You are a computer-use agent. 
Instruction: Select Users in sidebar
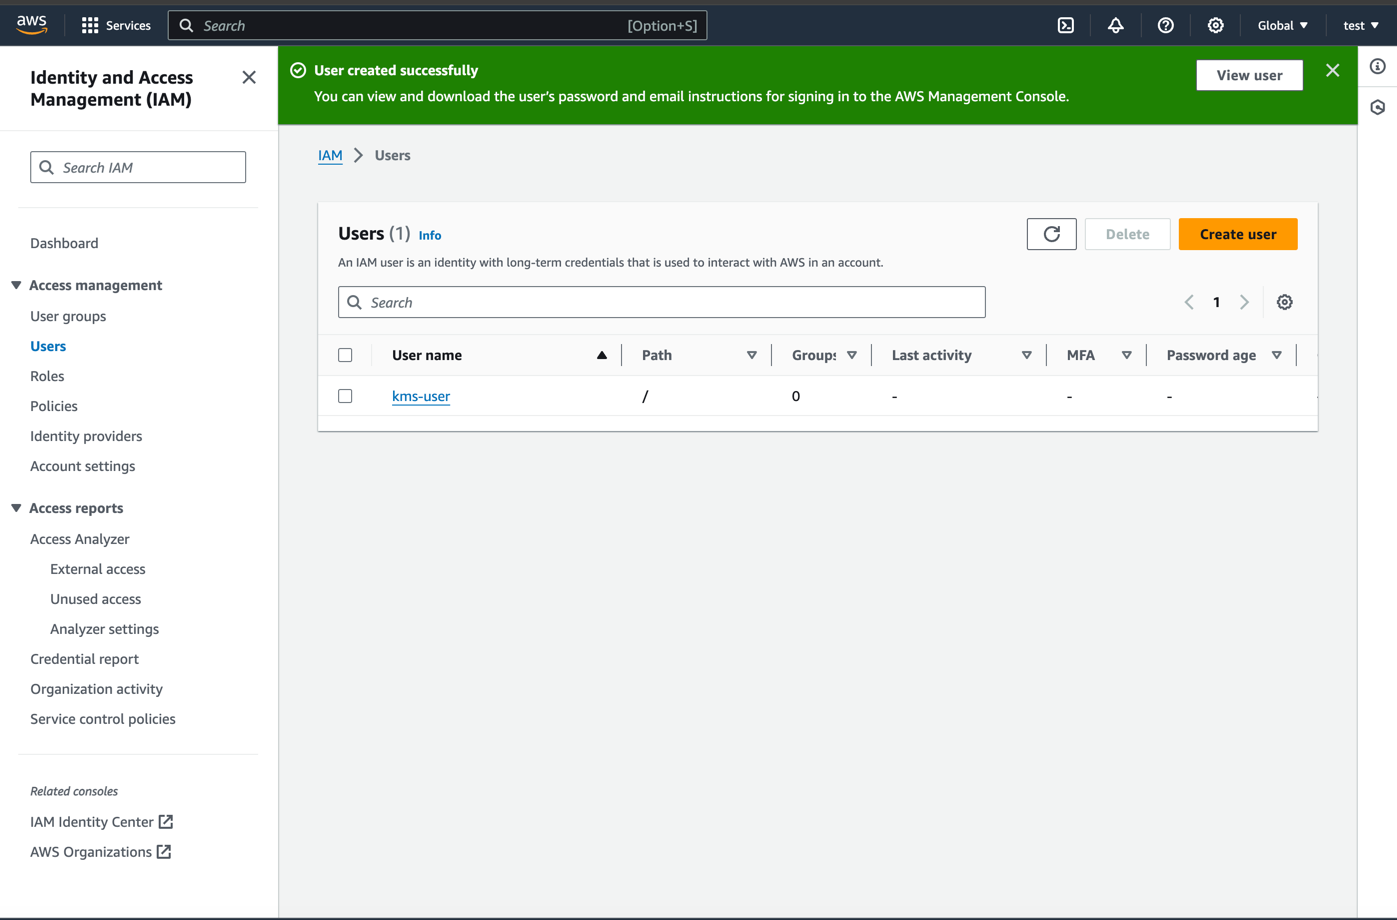48,346
